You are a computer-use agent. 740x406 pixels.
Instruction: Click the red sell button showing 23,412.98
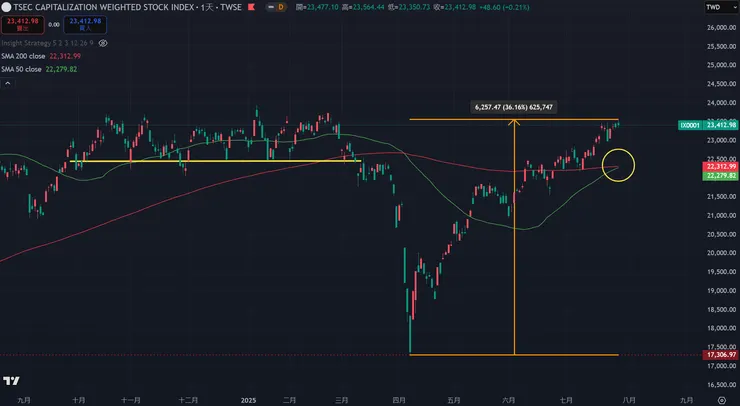pos(23,25)
